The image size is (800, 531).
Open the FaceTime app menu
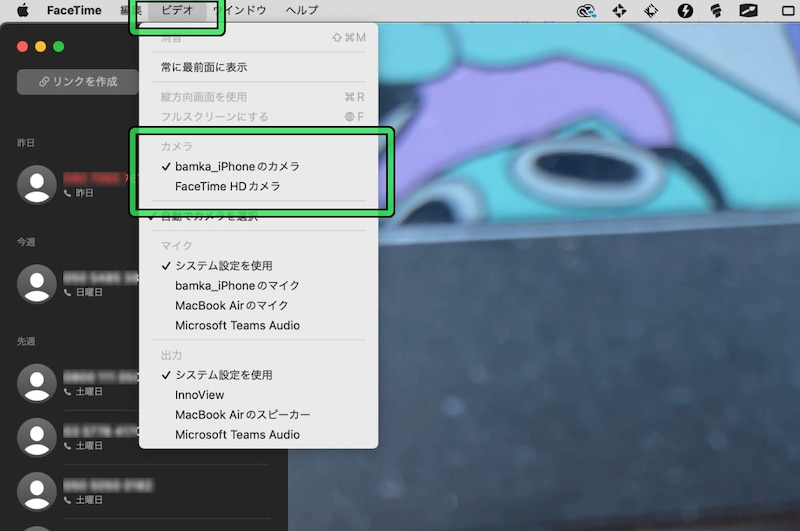[x=74, y=10]
